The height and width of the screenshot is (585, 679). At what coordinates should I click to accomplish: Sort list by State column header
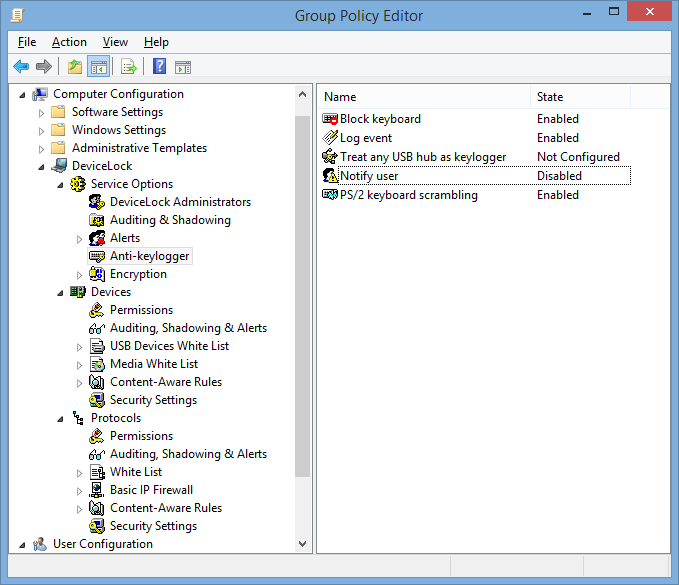coord(580,97)
